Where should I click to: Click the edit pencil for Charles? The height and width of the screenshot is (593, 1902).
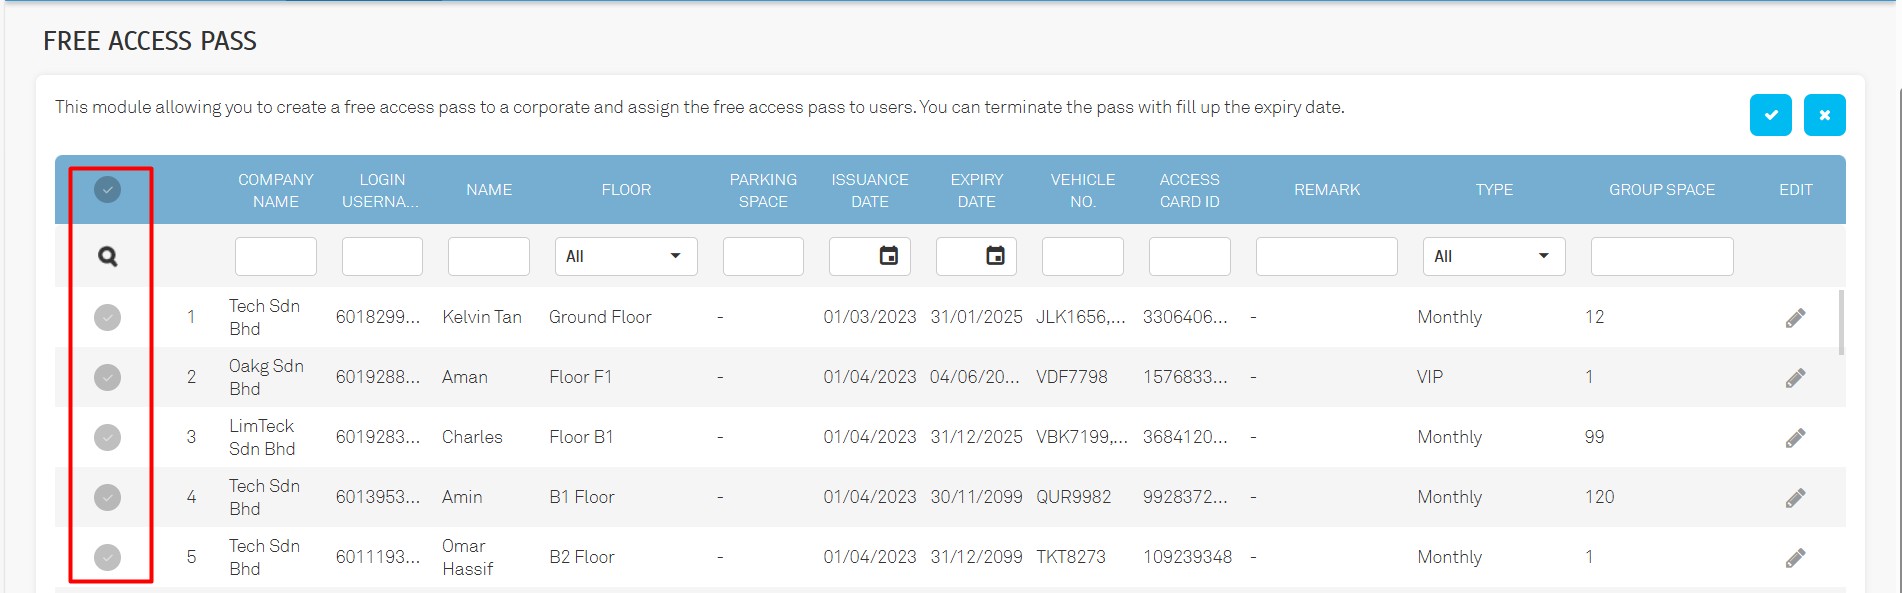[1795, 438]
